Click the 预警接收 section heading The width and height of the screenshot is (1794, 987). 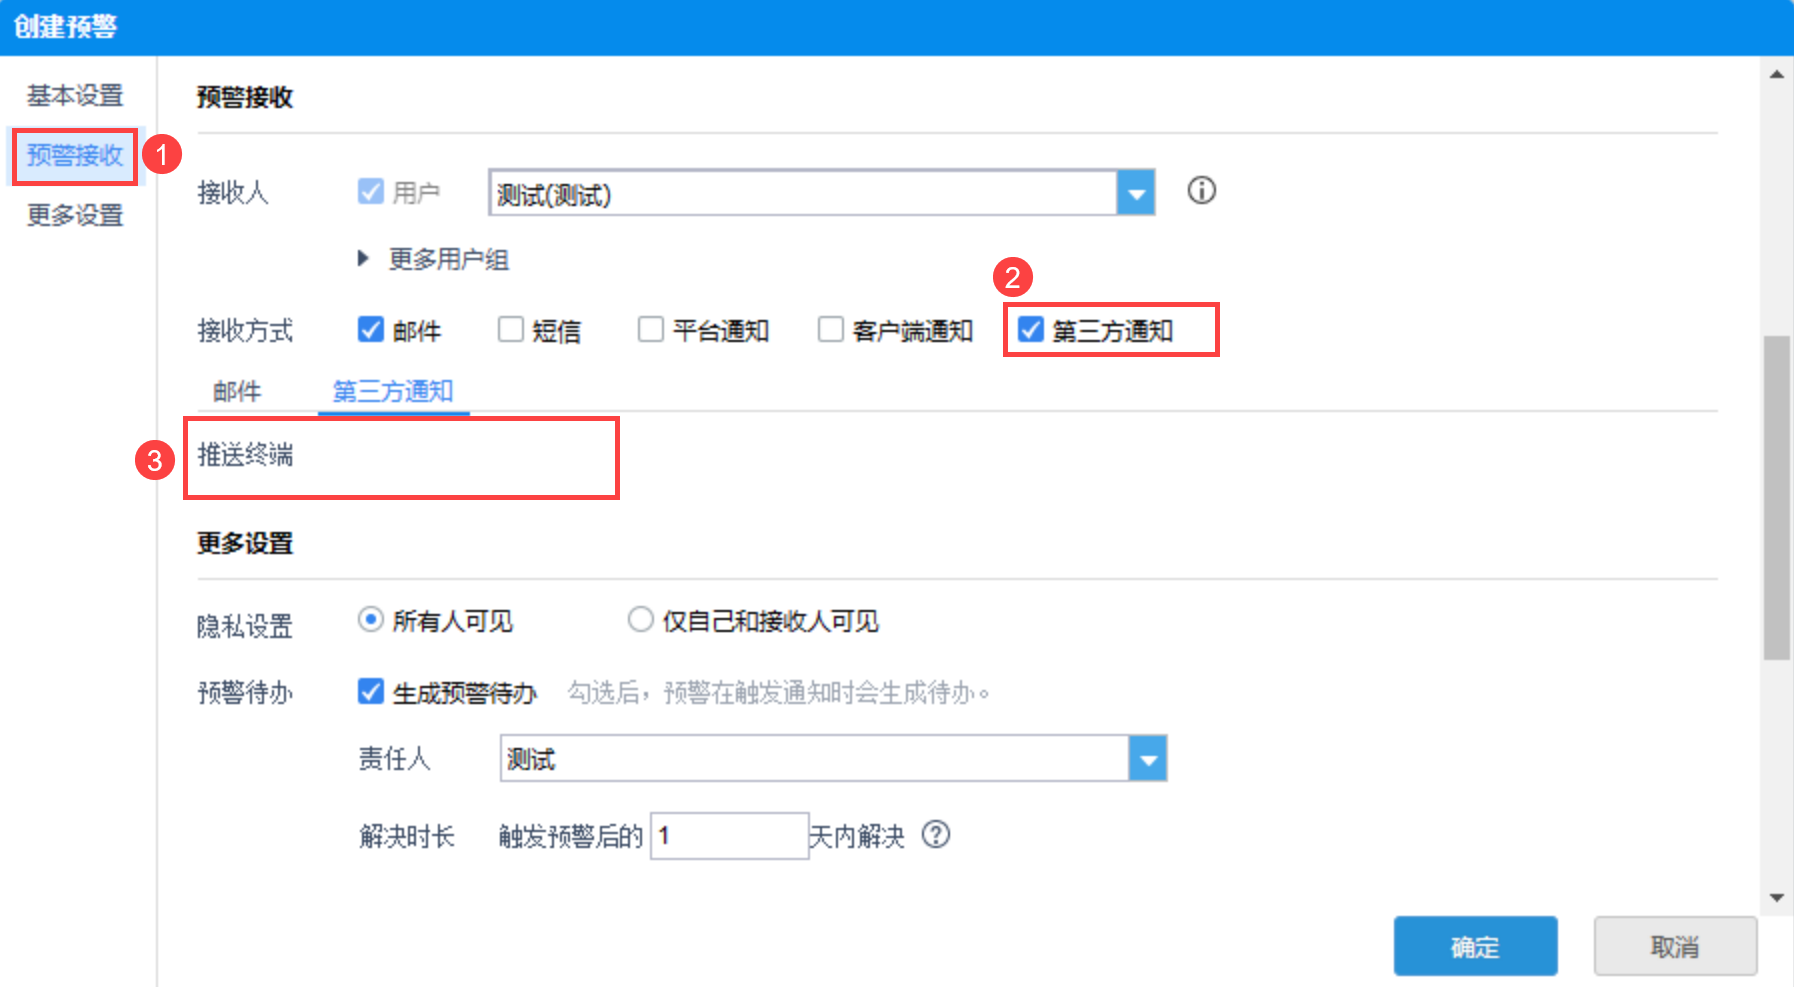[245, 97]
